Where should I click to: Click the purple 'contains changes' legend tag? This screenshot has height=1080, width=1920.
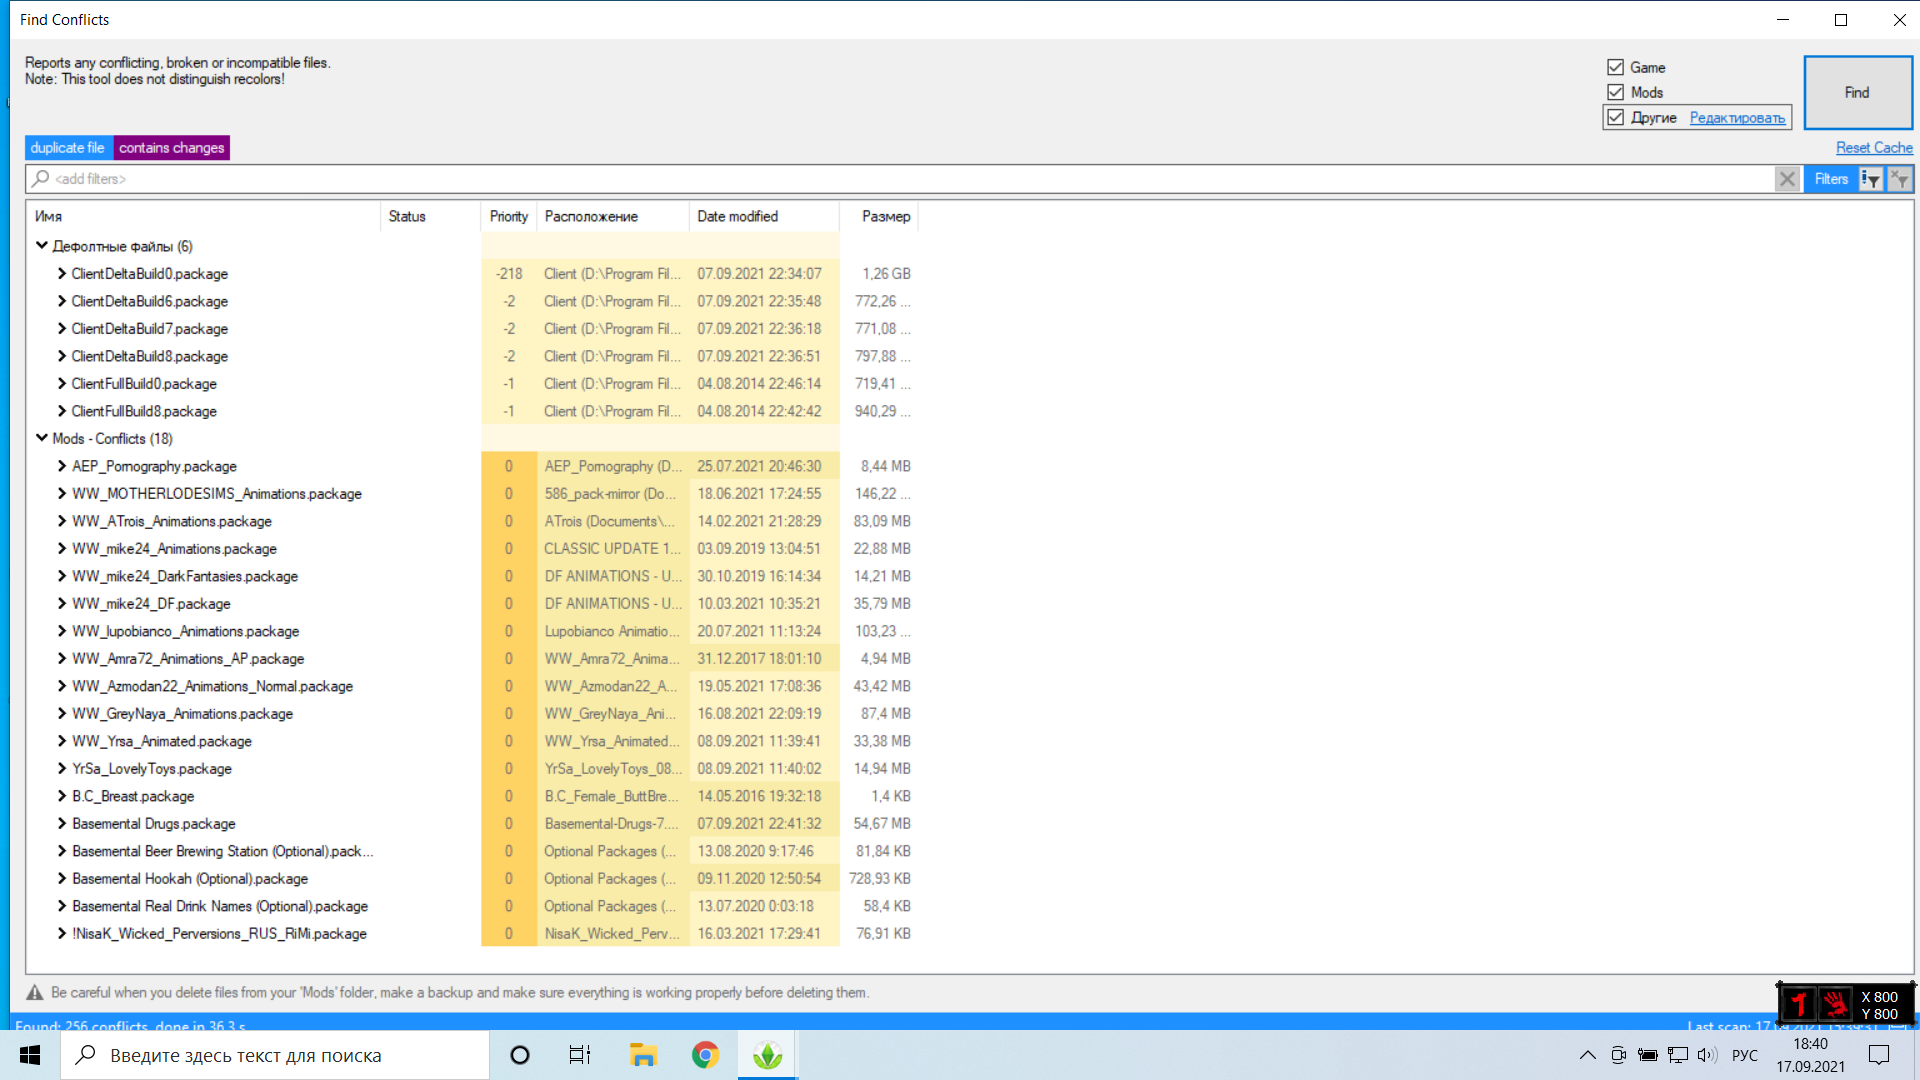pos(172,148)
